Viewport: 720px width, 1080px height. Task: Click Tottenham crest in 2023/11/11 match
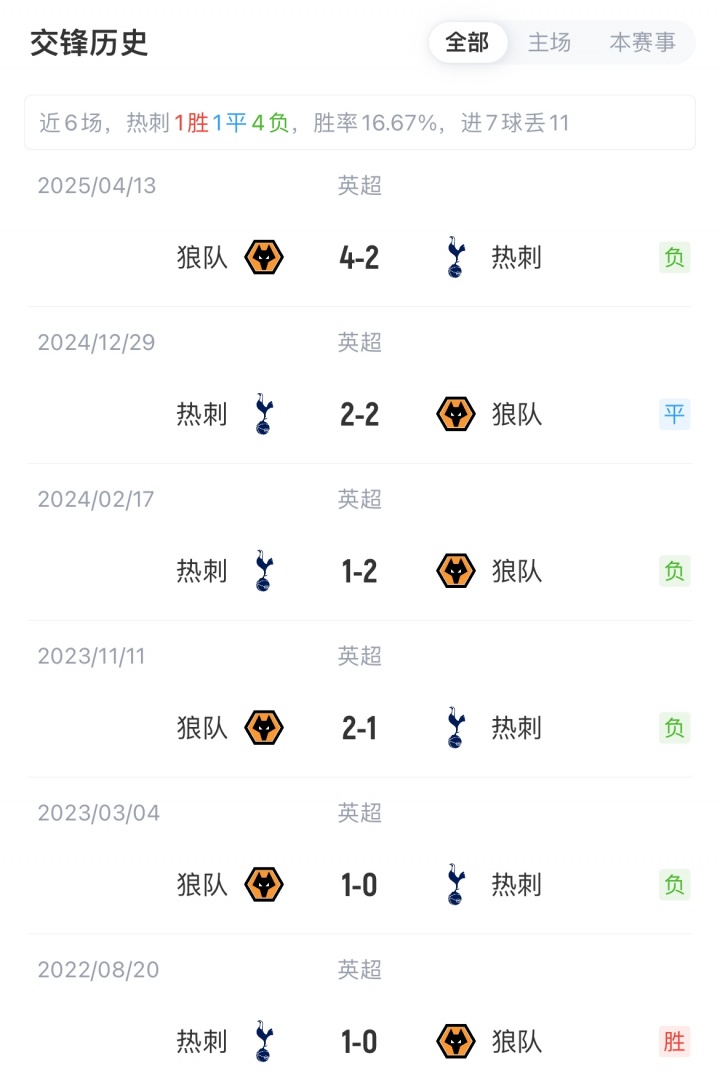pos(456,728)
